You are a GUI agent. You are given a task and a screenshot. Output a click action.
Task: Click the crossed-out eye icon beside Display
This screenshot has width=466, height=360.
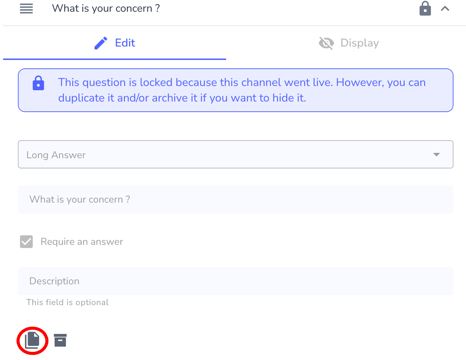pyautogui.click(x=326, y=43)
